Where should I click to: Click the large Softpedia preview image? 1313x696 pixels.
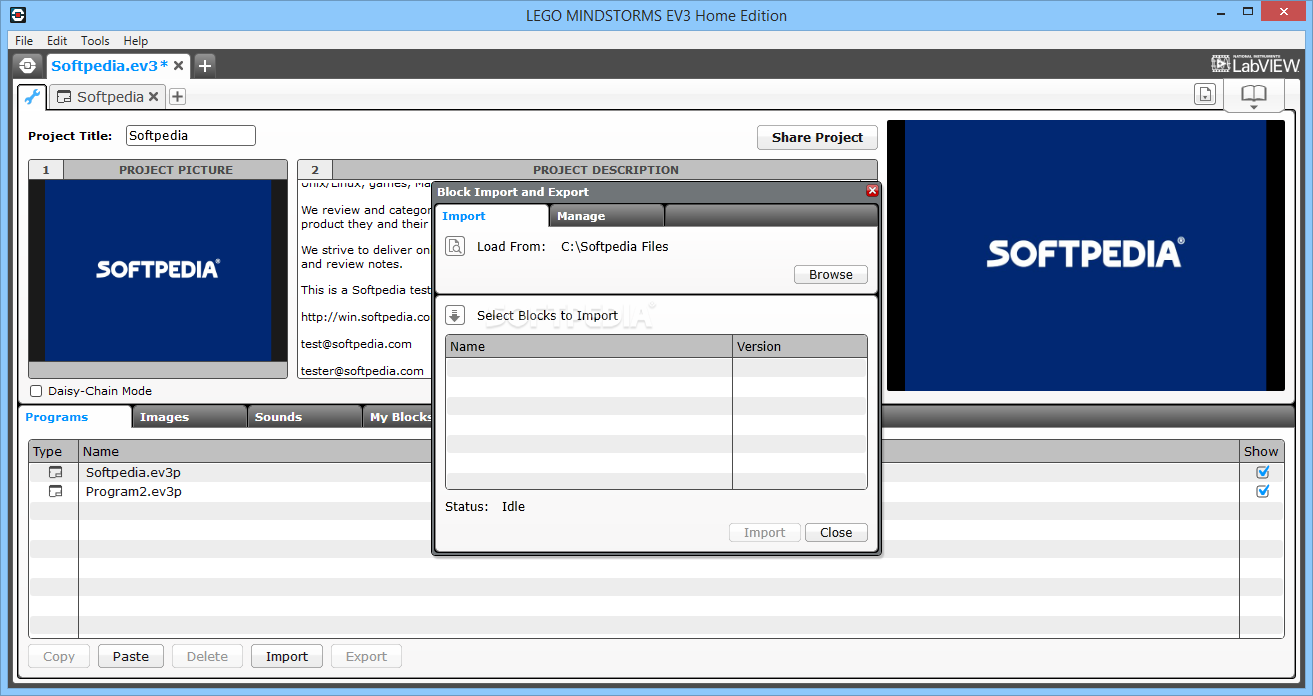coord(1085,255)
